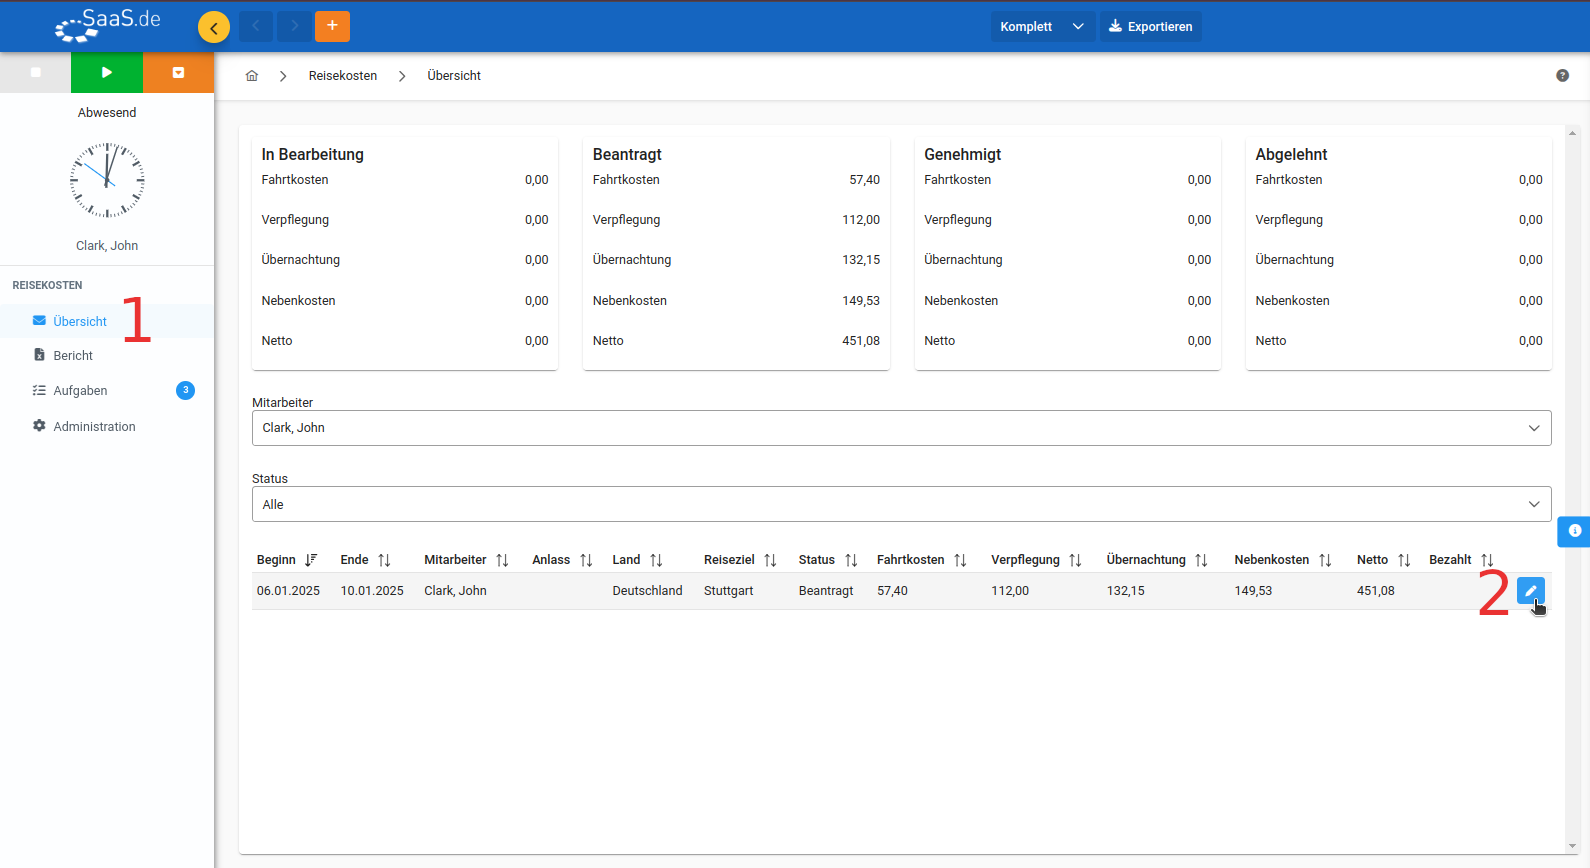Click the vertical scrollbar down arrow
Viewport: 1590px width, 868px height.
(x=1573, y=847)
